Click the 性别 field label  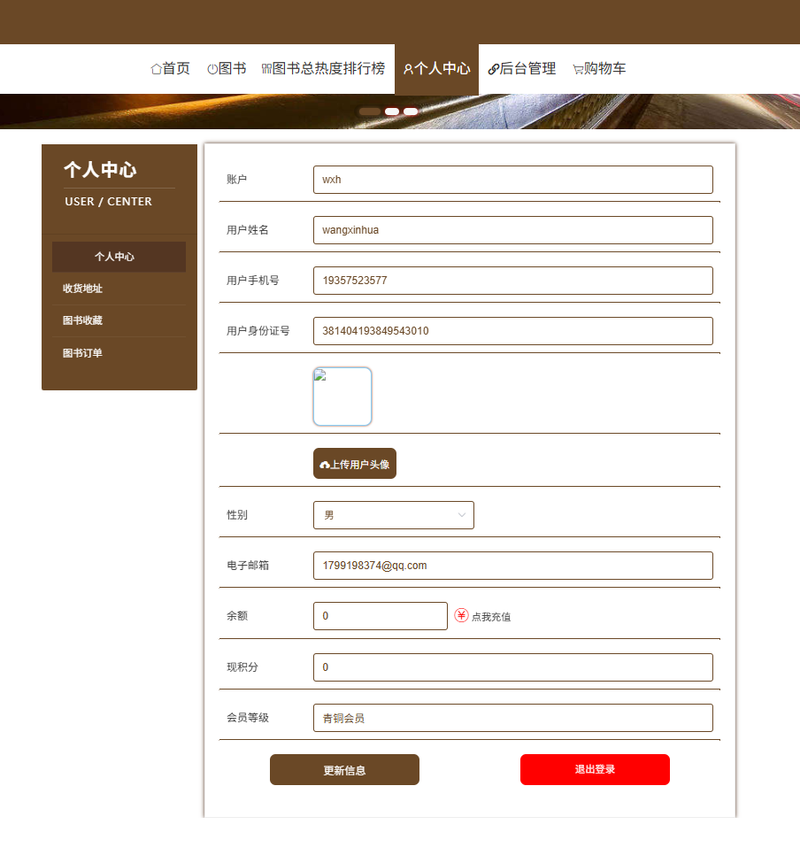pyautogui.click(x=237, y=515)
